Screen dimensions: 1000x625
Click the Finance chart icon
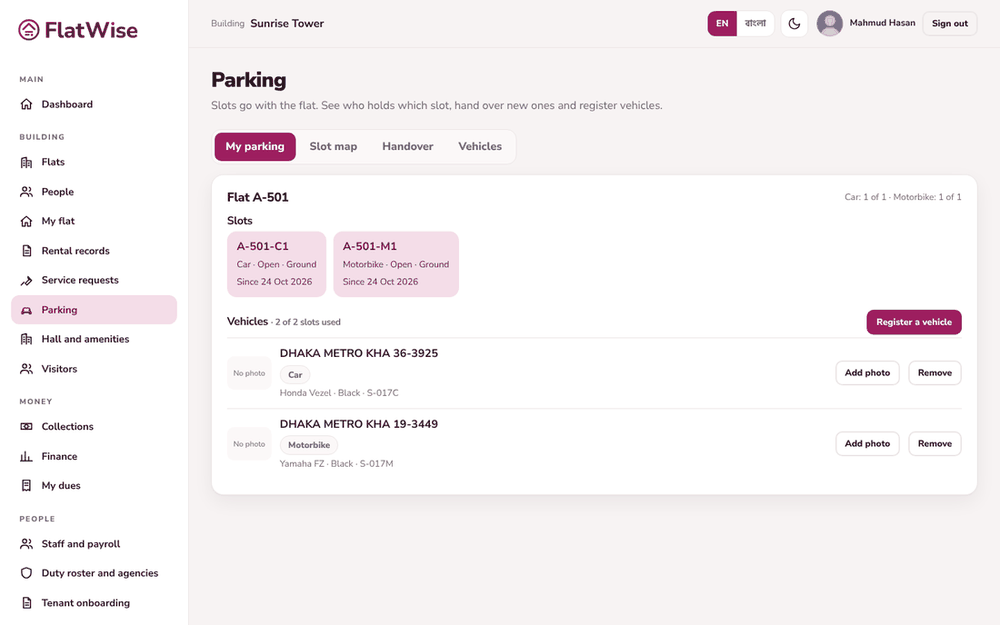(26, 456)
